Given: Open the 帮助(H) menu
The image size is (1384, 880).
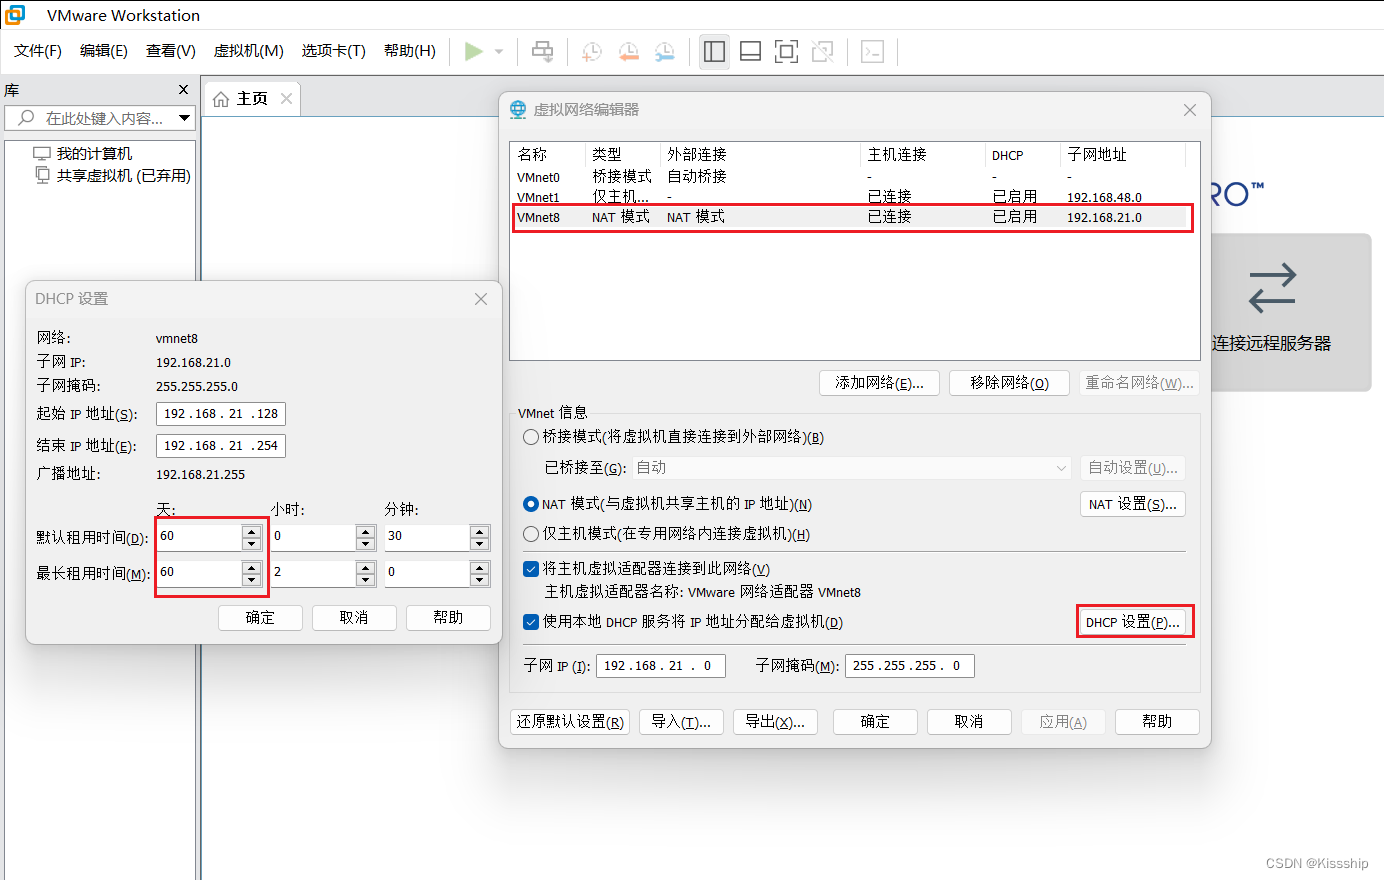Looking at the screenshot, I should point(410,51).
